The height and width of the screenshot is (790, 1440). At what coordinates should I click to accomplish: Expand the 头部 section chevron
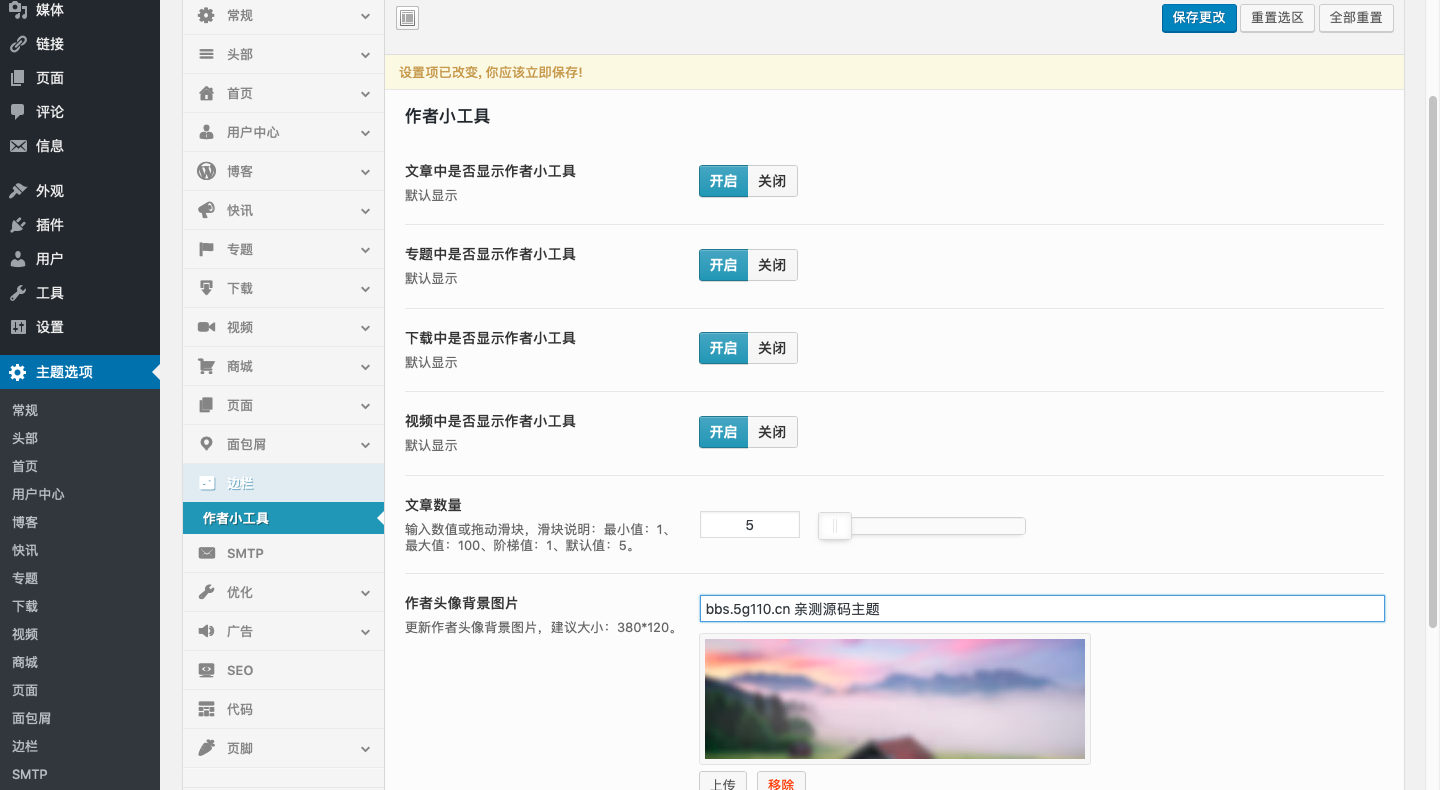tap(366, 55)
